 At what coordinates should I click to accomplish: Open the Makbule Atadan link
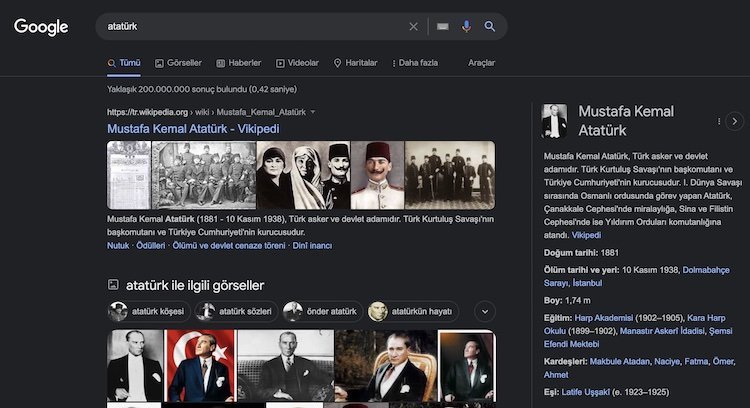click(619, 362)
